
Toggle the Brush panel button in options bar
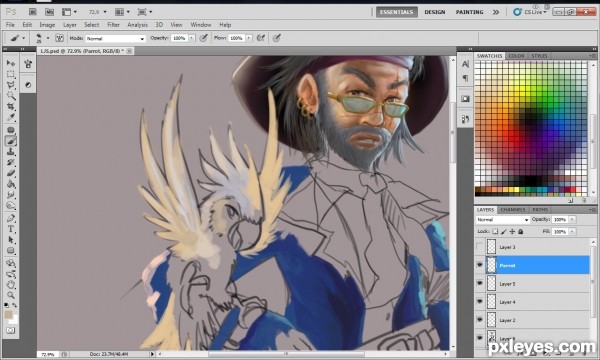coord(59,38)
